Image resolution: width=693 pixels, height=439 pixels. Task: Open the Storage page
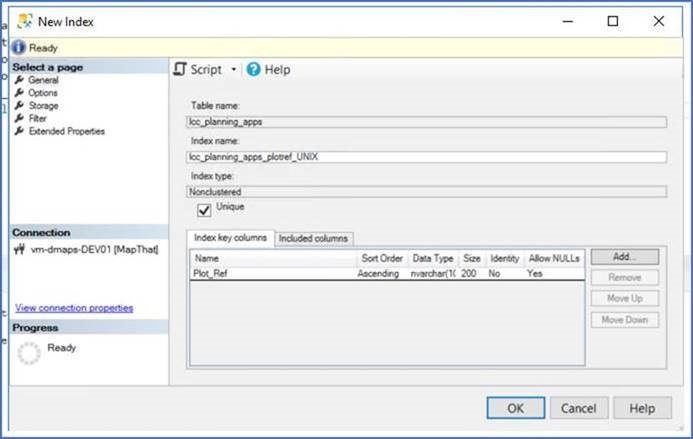[43, 106]
